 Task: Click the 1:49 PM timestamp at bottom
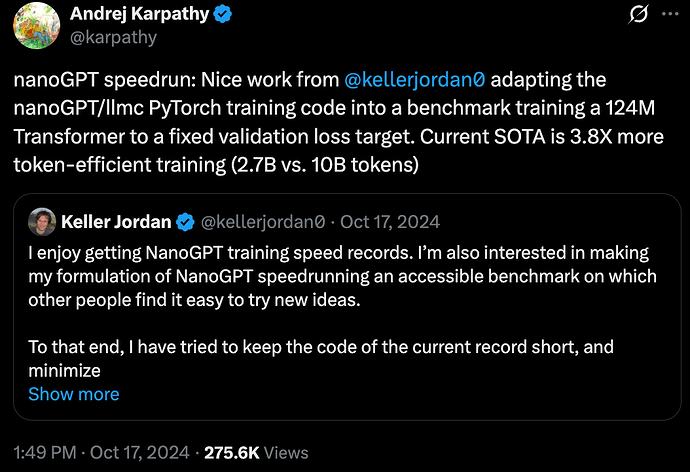pos(46,452)
